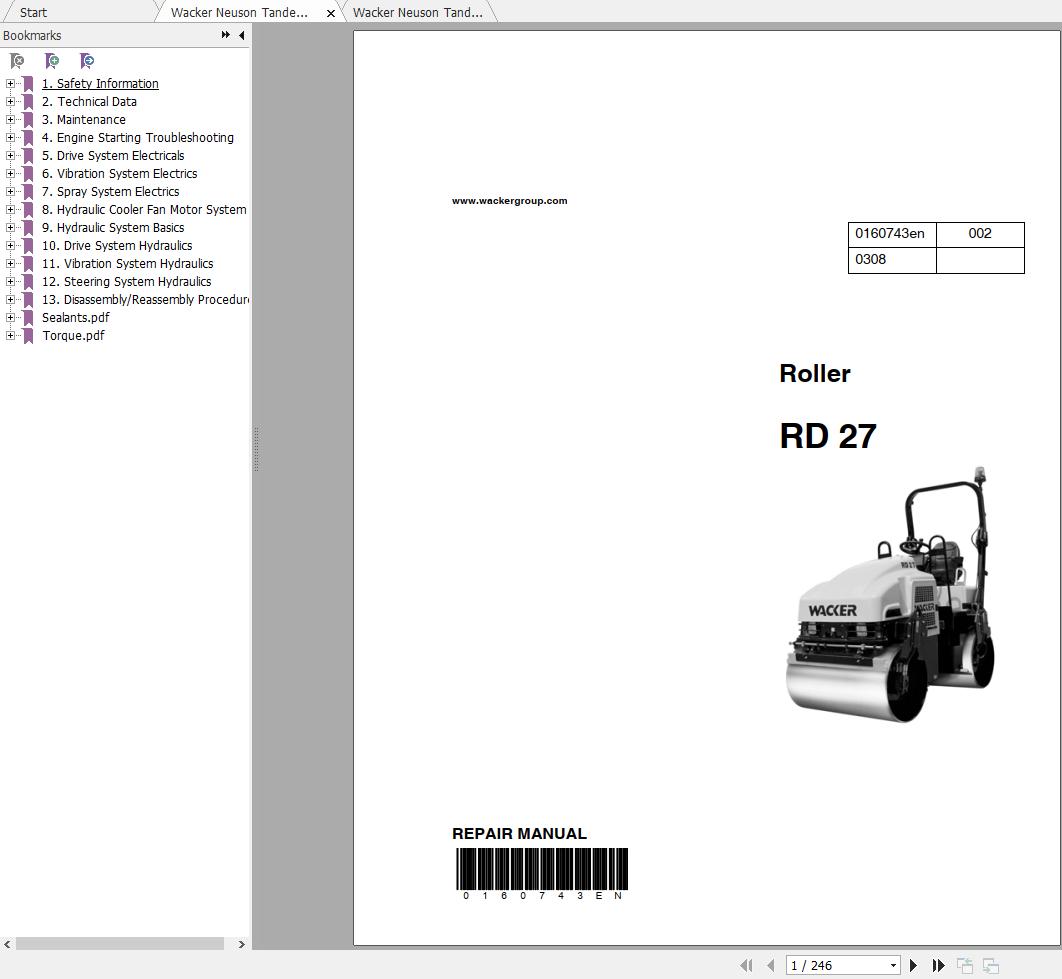This screenshot has height=979, width=1062.
Task: Jump to the last page
Action: pos(938,965)
